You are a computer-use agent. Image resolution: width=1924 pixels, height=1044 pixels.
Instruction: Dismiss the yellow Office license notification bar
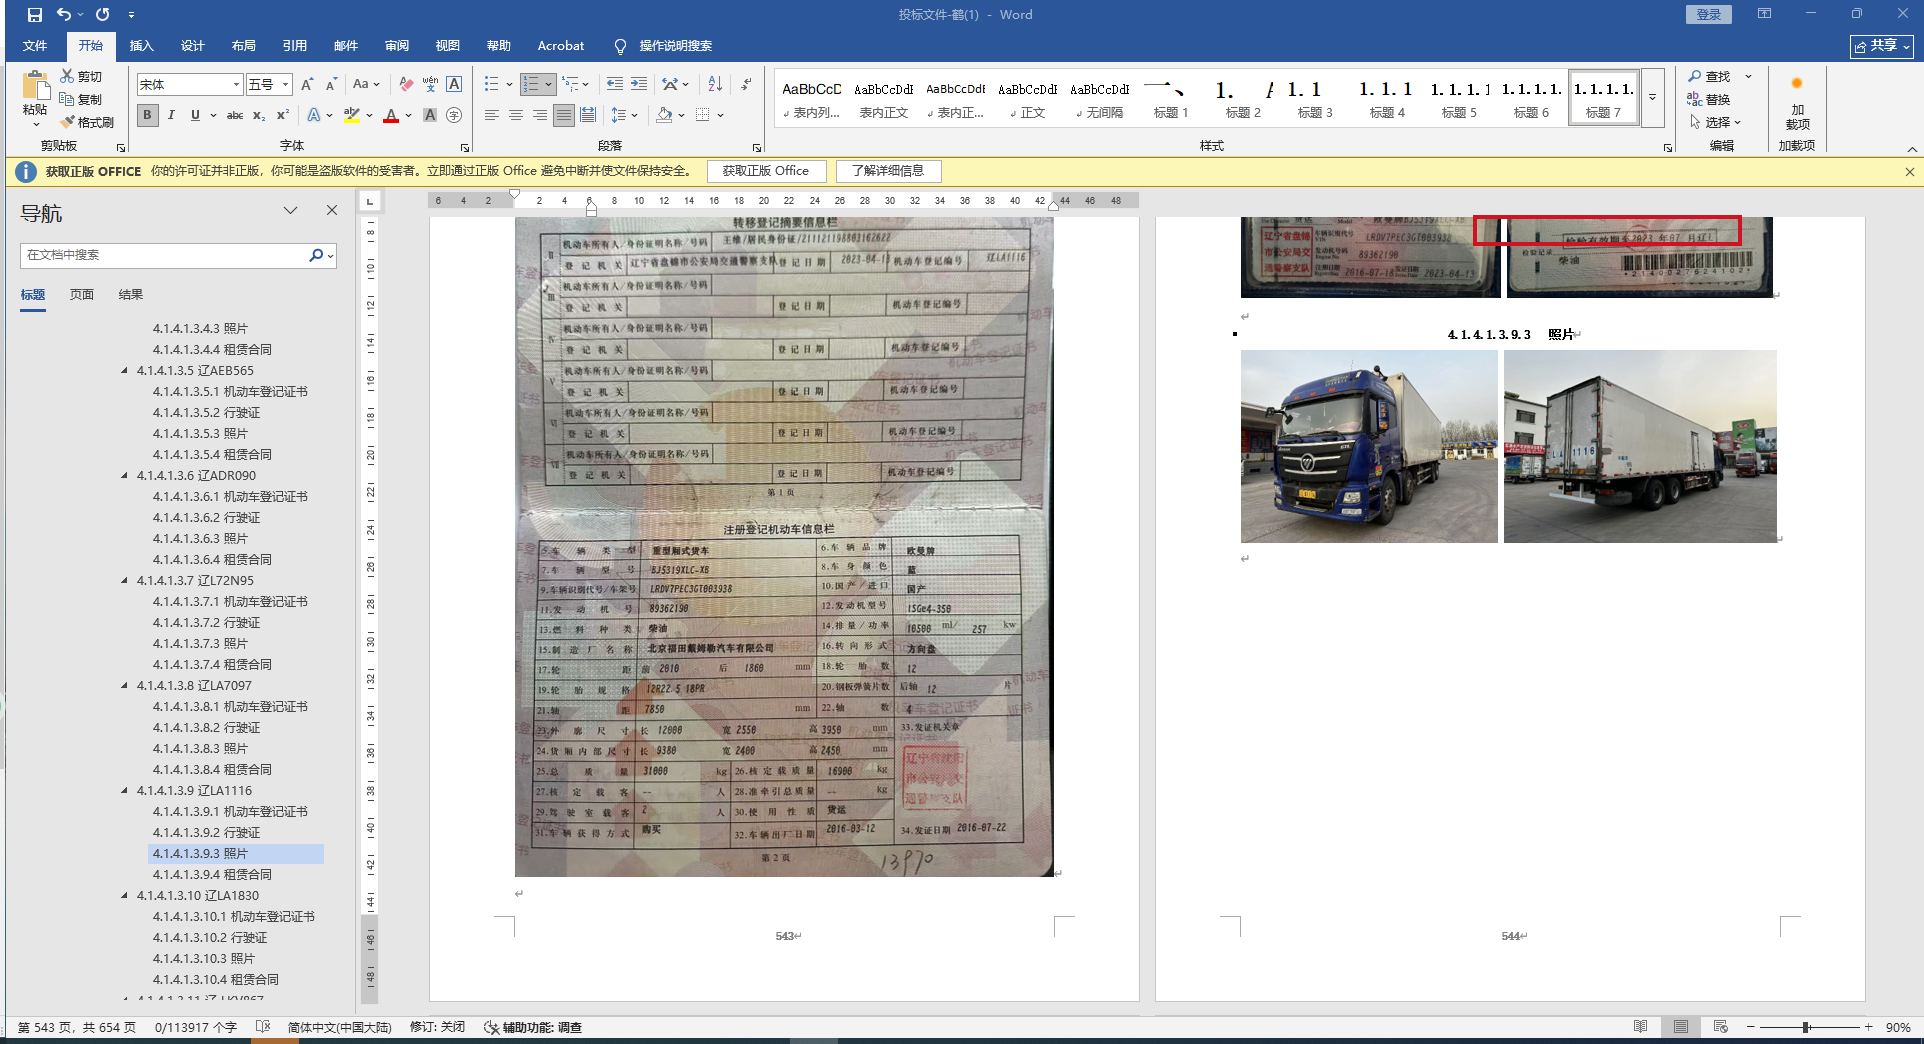coord(1910,172)
